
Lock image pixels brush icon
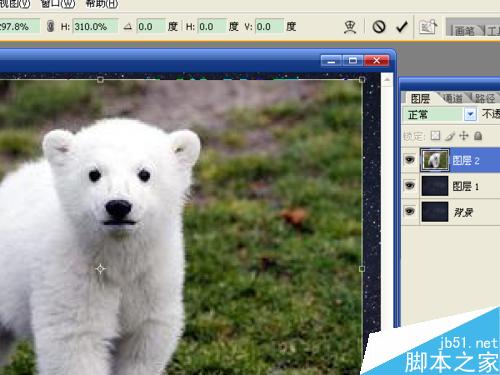click(450, 136)
